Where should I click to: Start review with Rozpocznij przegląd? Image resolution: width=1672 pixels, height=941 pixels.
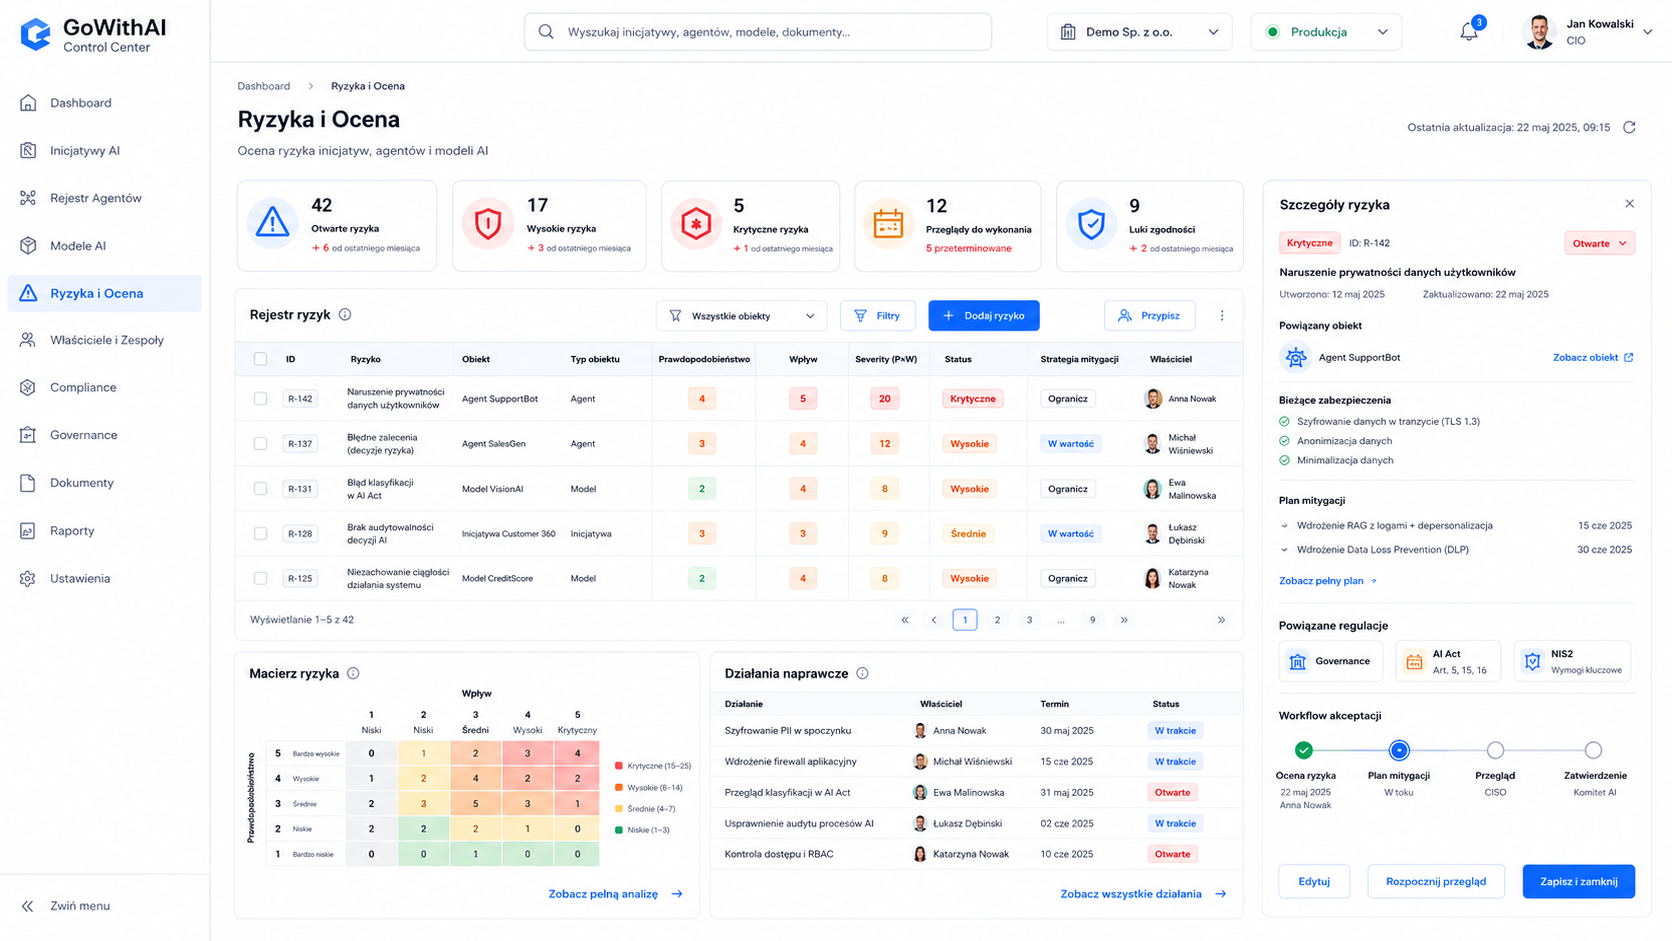[x=1436, y=882]
